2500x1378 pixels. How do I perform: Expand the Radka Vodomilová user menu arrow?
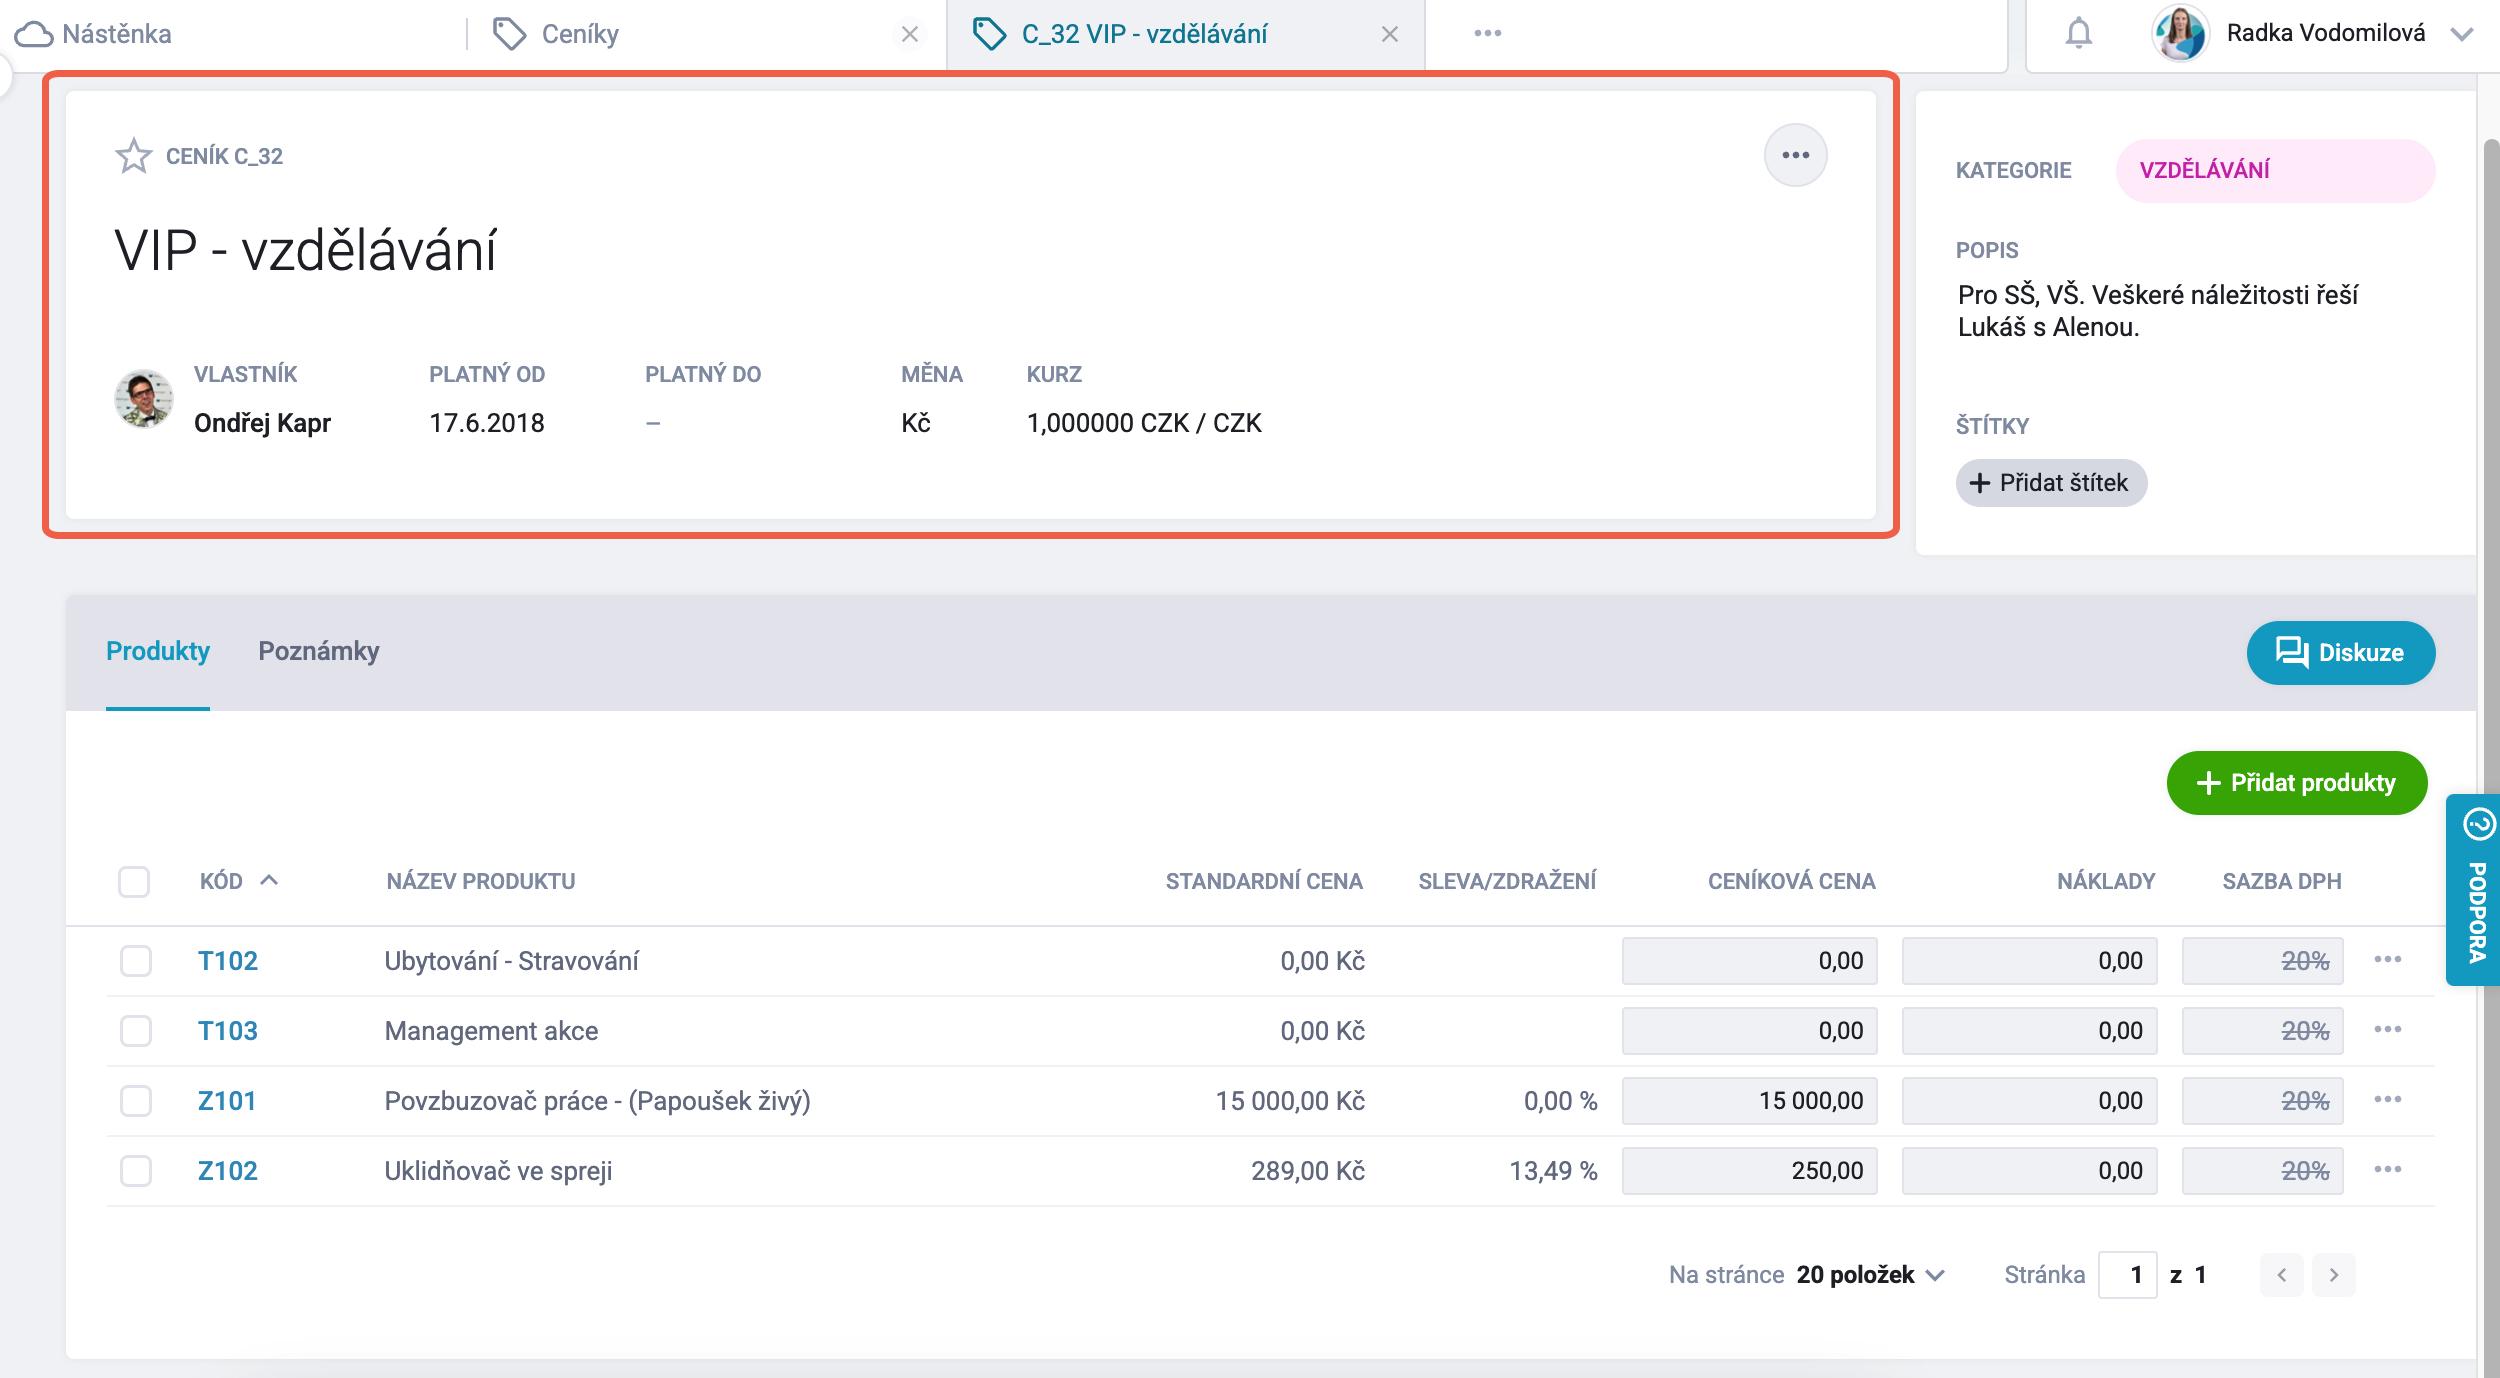coord(2461,34)
